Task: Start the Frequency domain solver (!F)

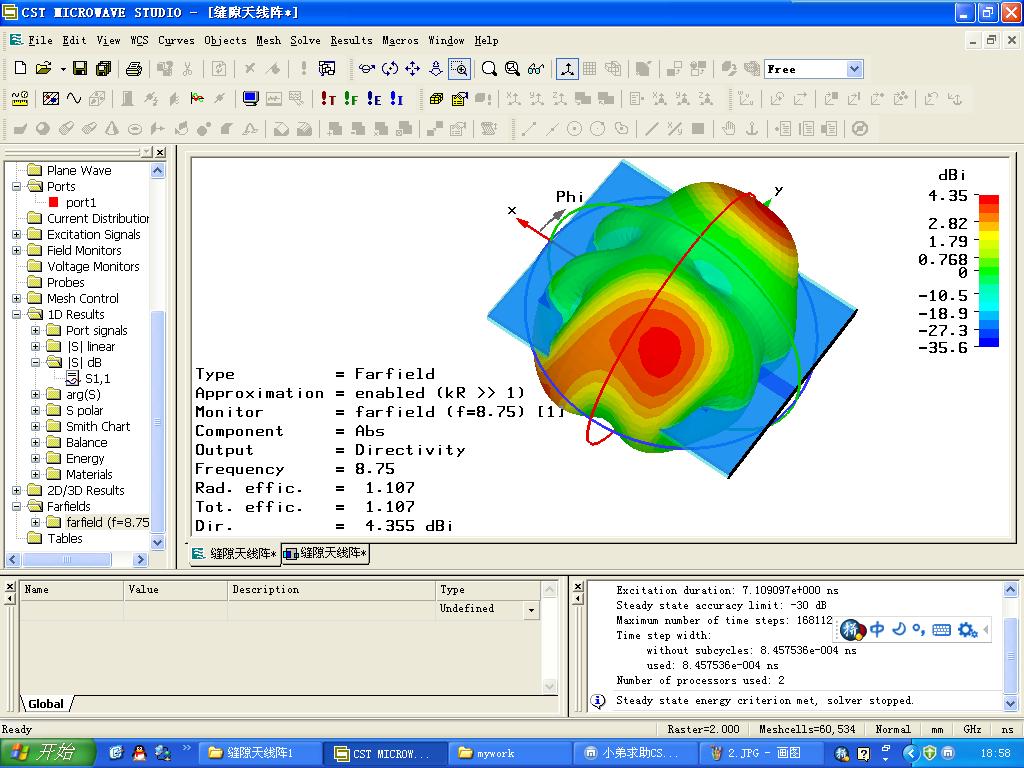Action: [x=351, y=99]
